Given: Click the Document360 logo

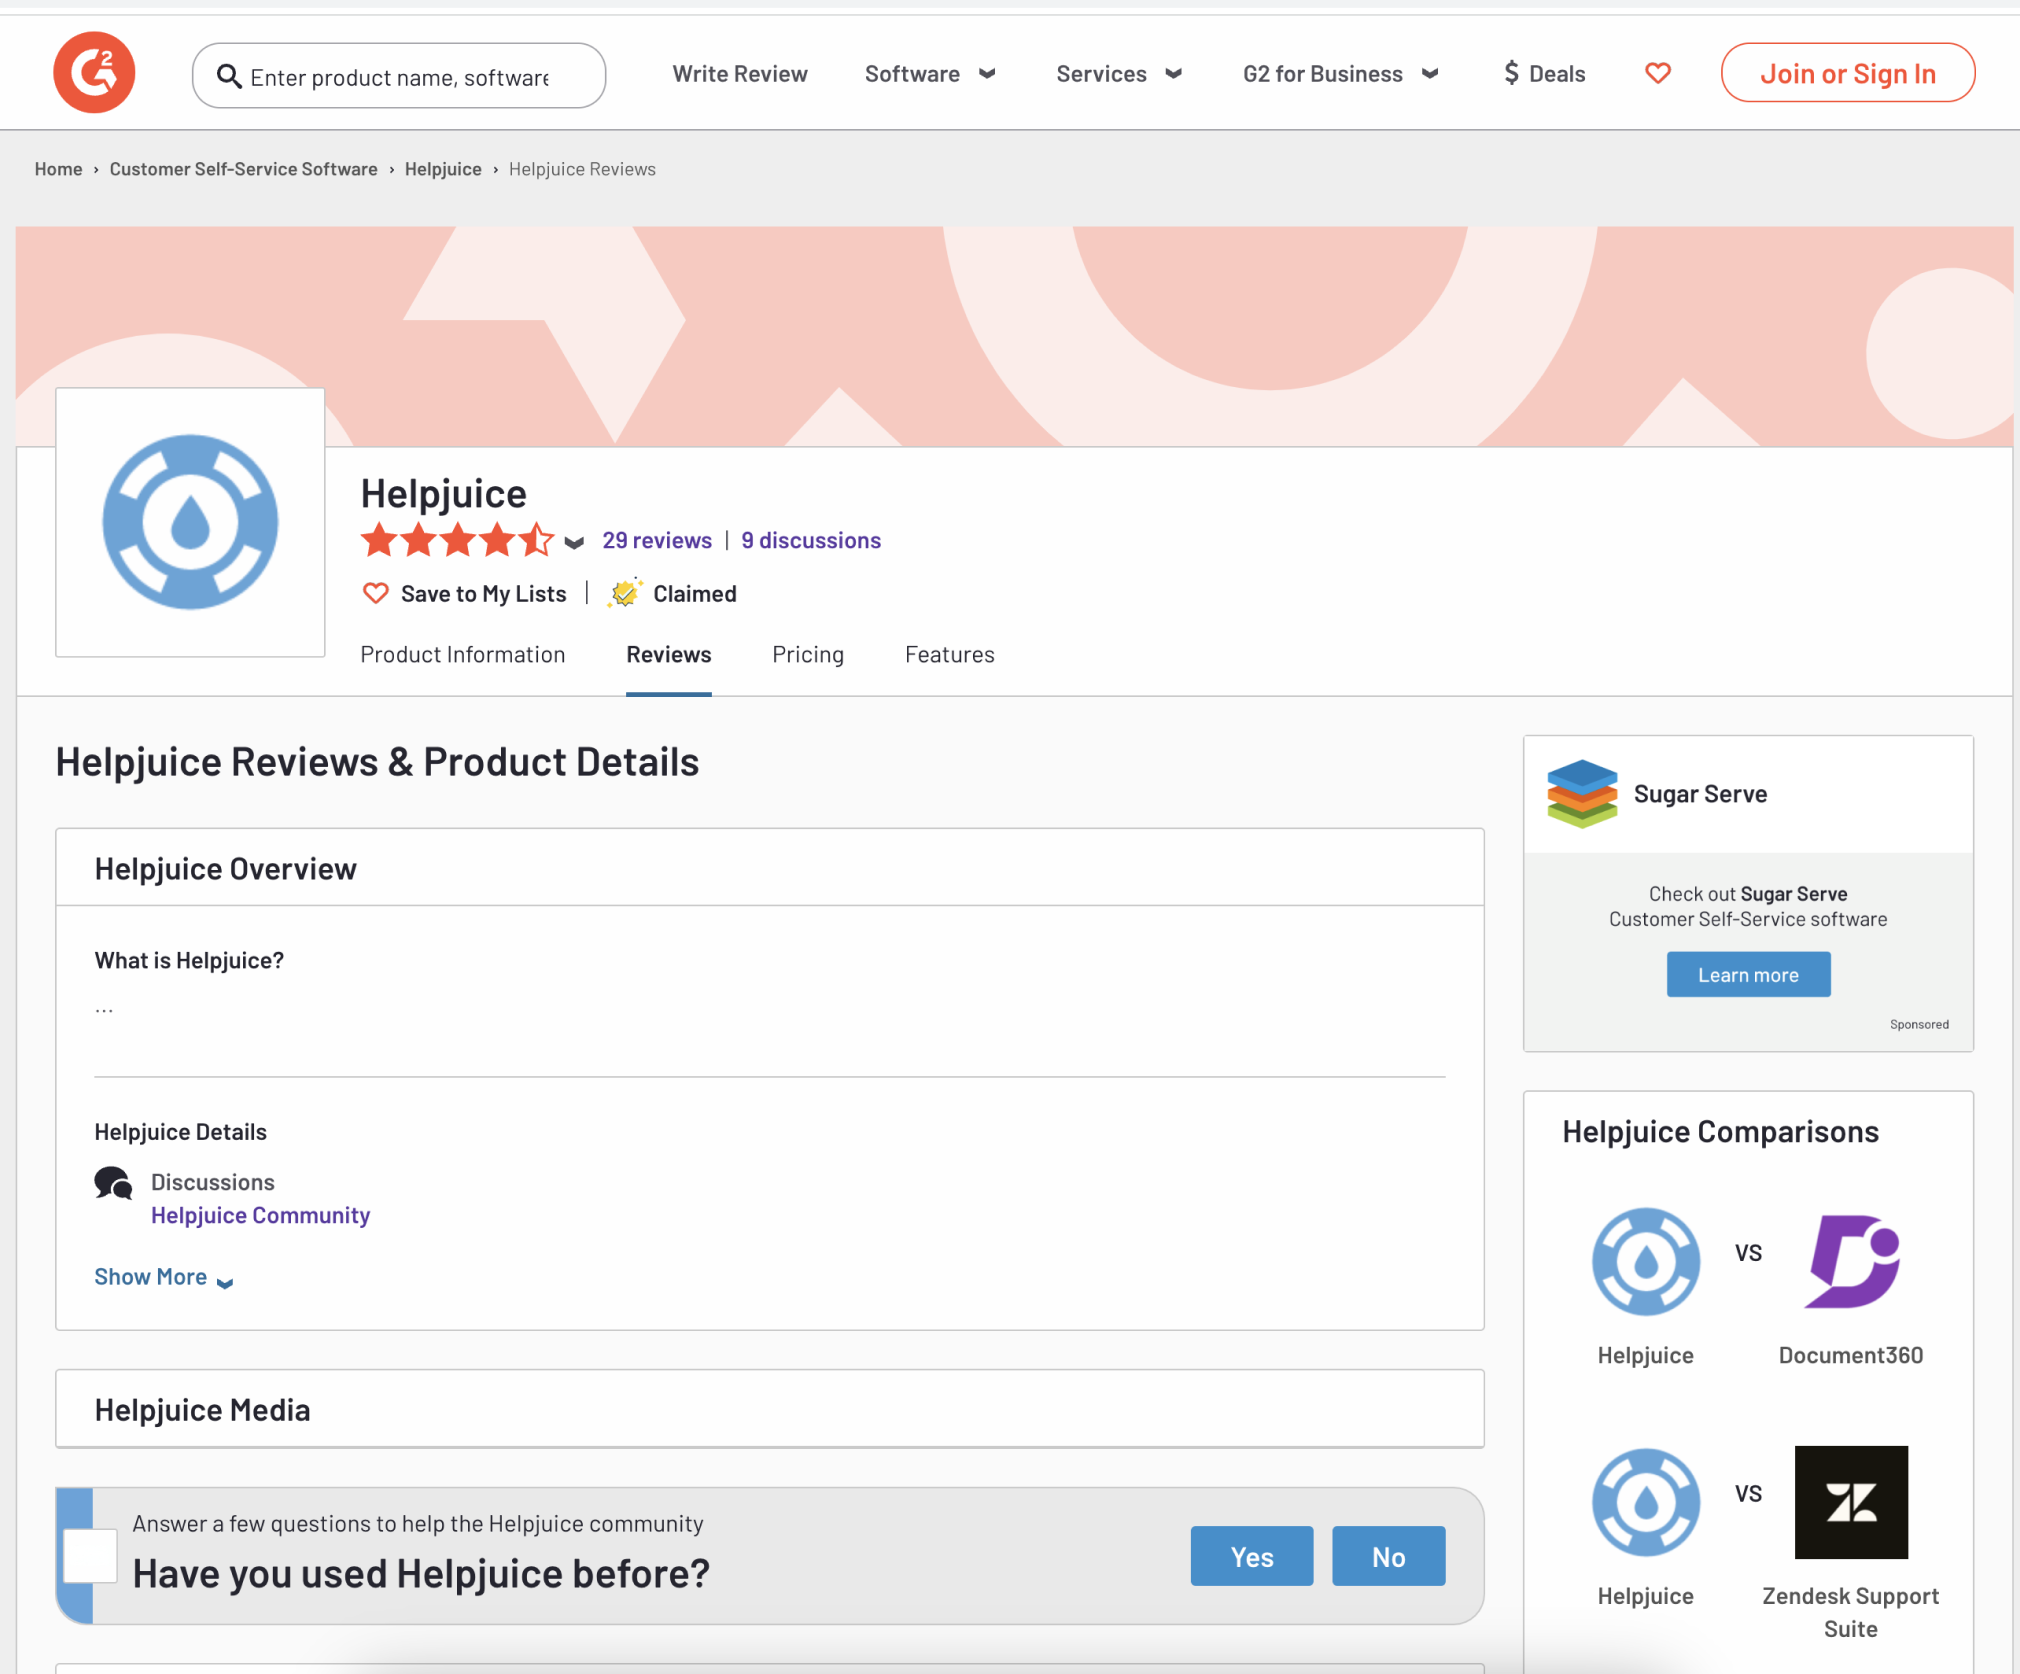Looking at the screenshot, I should click(x=1851, y=1261).
